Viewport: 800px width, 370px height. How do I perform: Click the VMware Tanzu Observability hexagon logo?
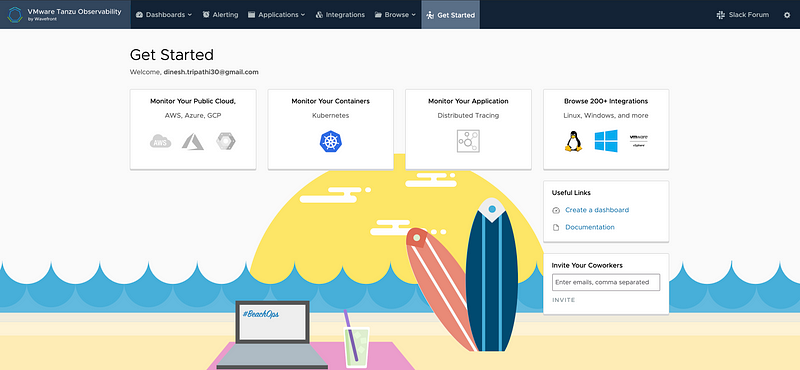coord(15,15)
